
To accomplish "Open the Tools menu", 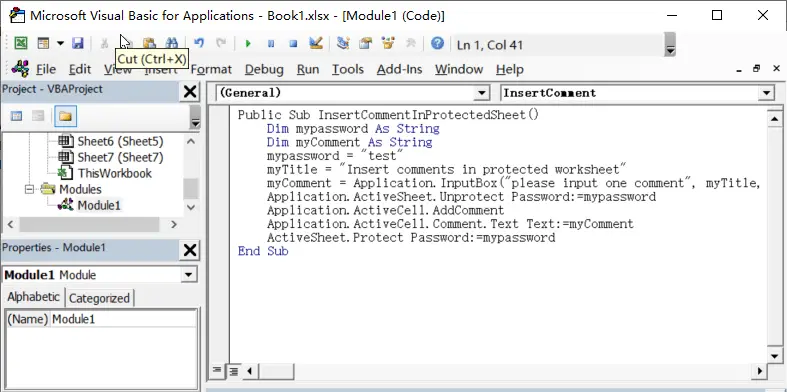I will (348, 69).
